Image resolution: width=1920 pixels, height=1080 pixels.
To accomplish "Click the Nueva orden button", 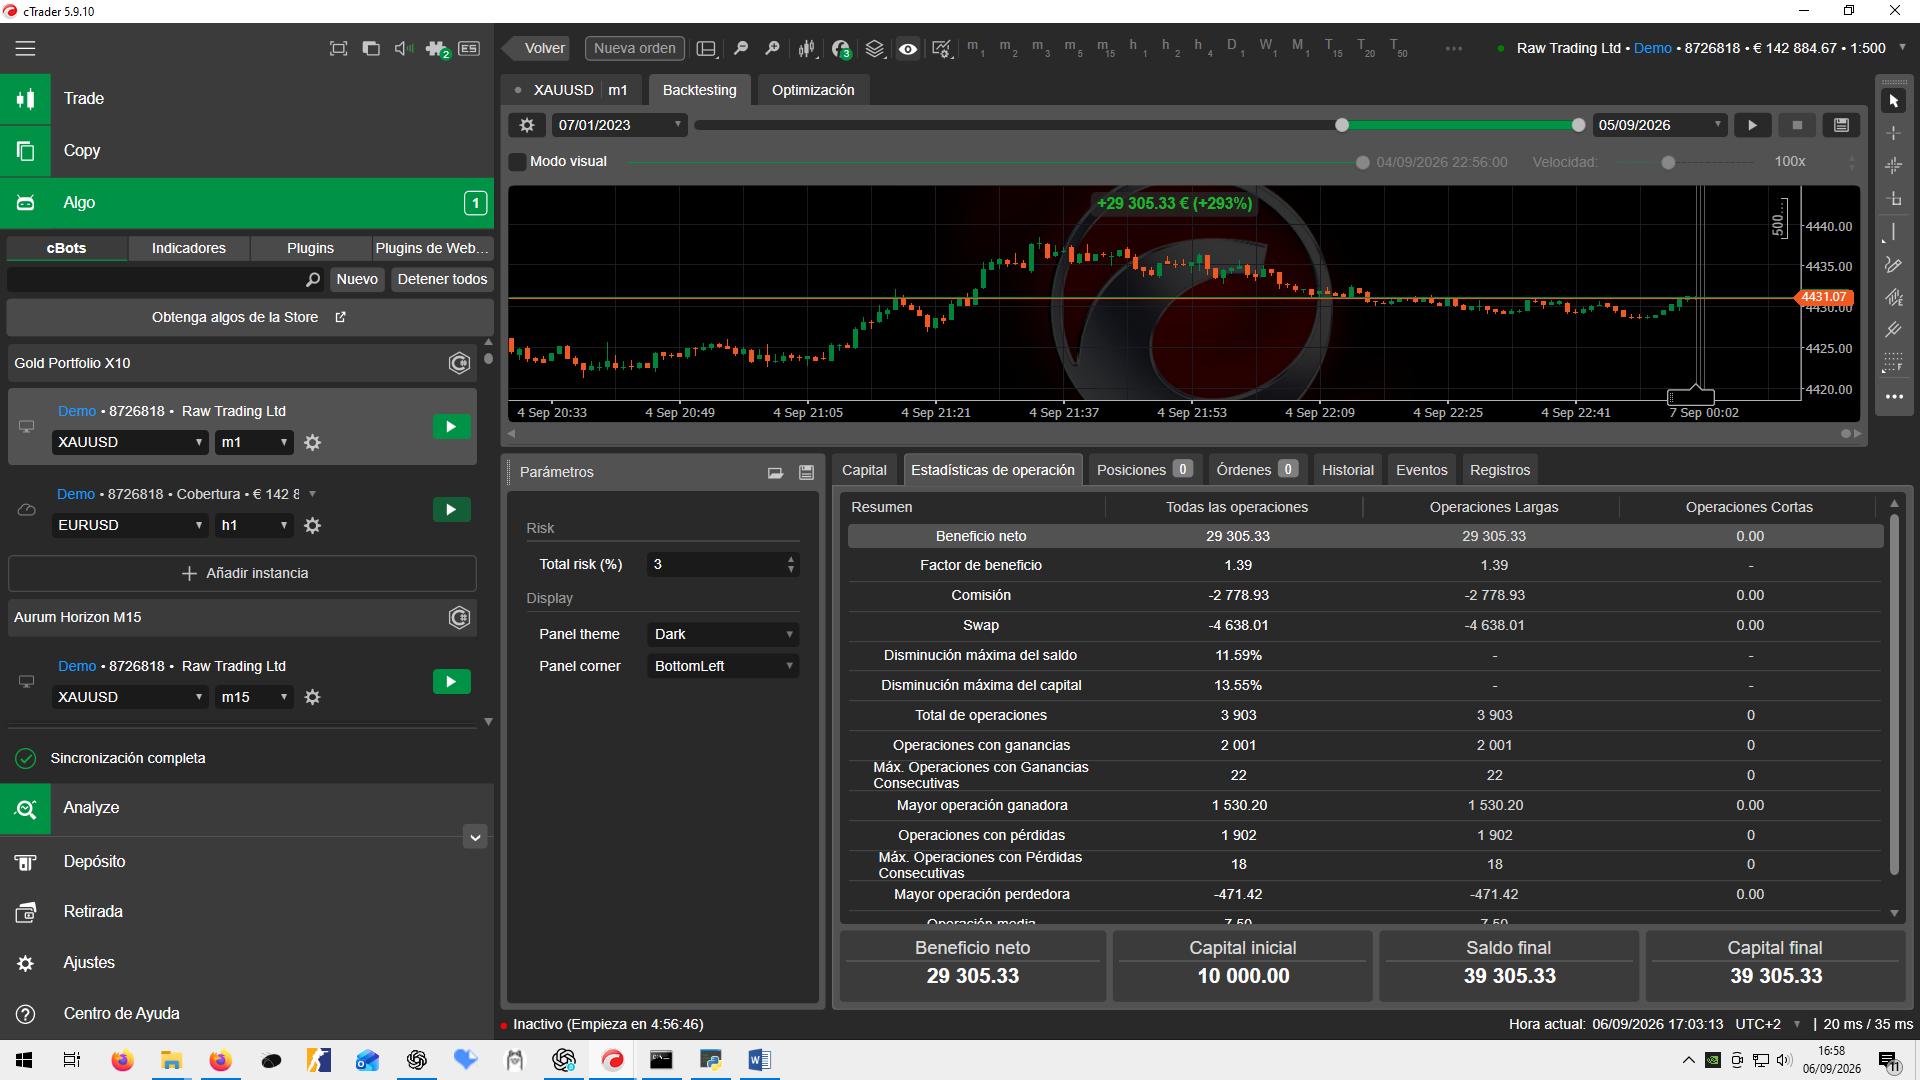I will (x=634, y=48).
